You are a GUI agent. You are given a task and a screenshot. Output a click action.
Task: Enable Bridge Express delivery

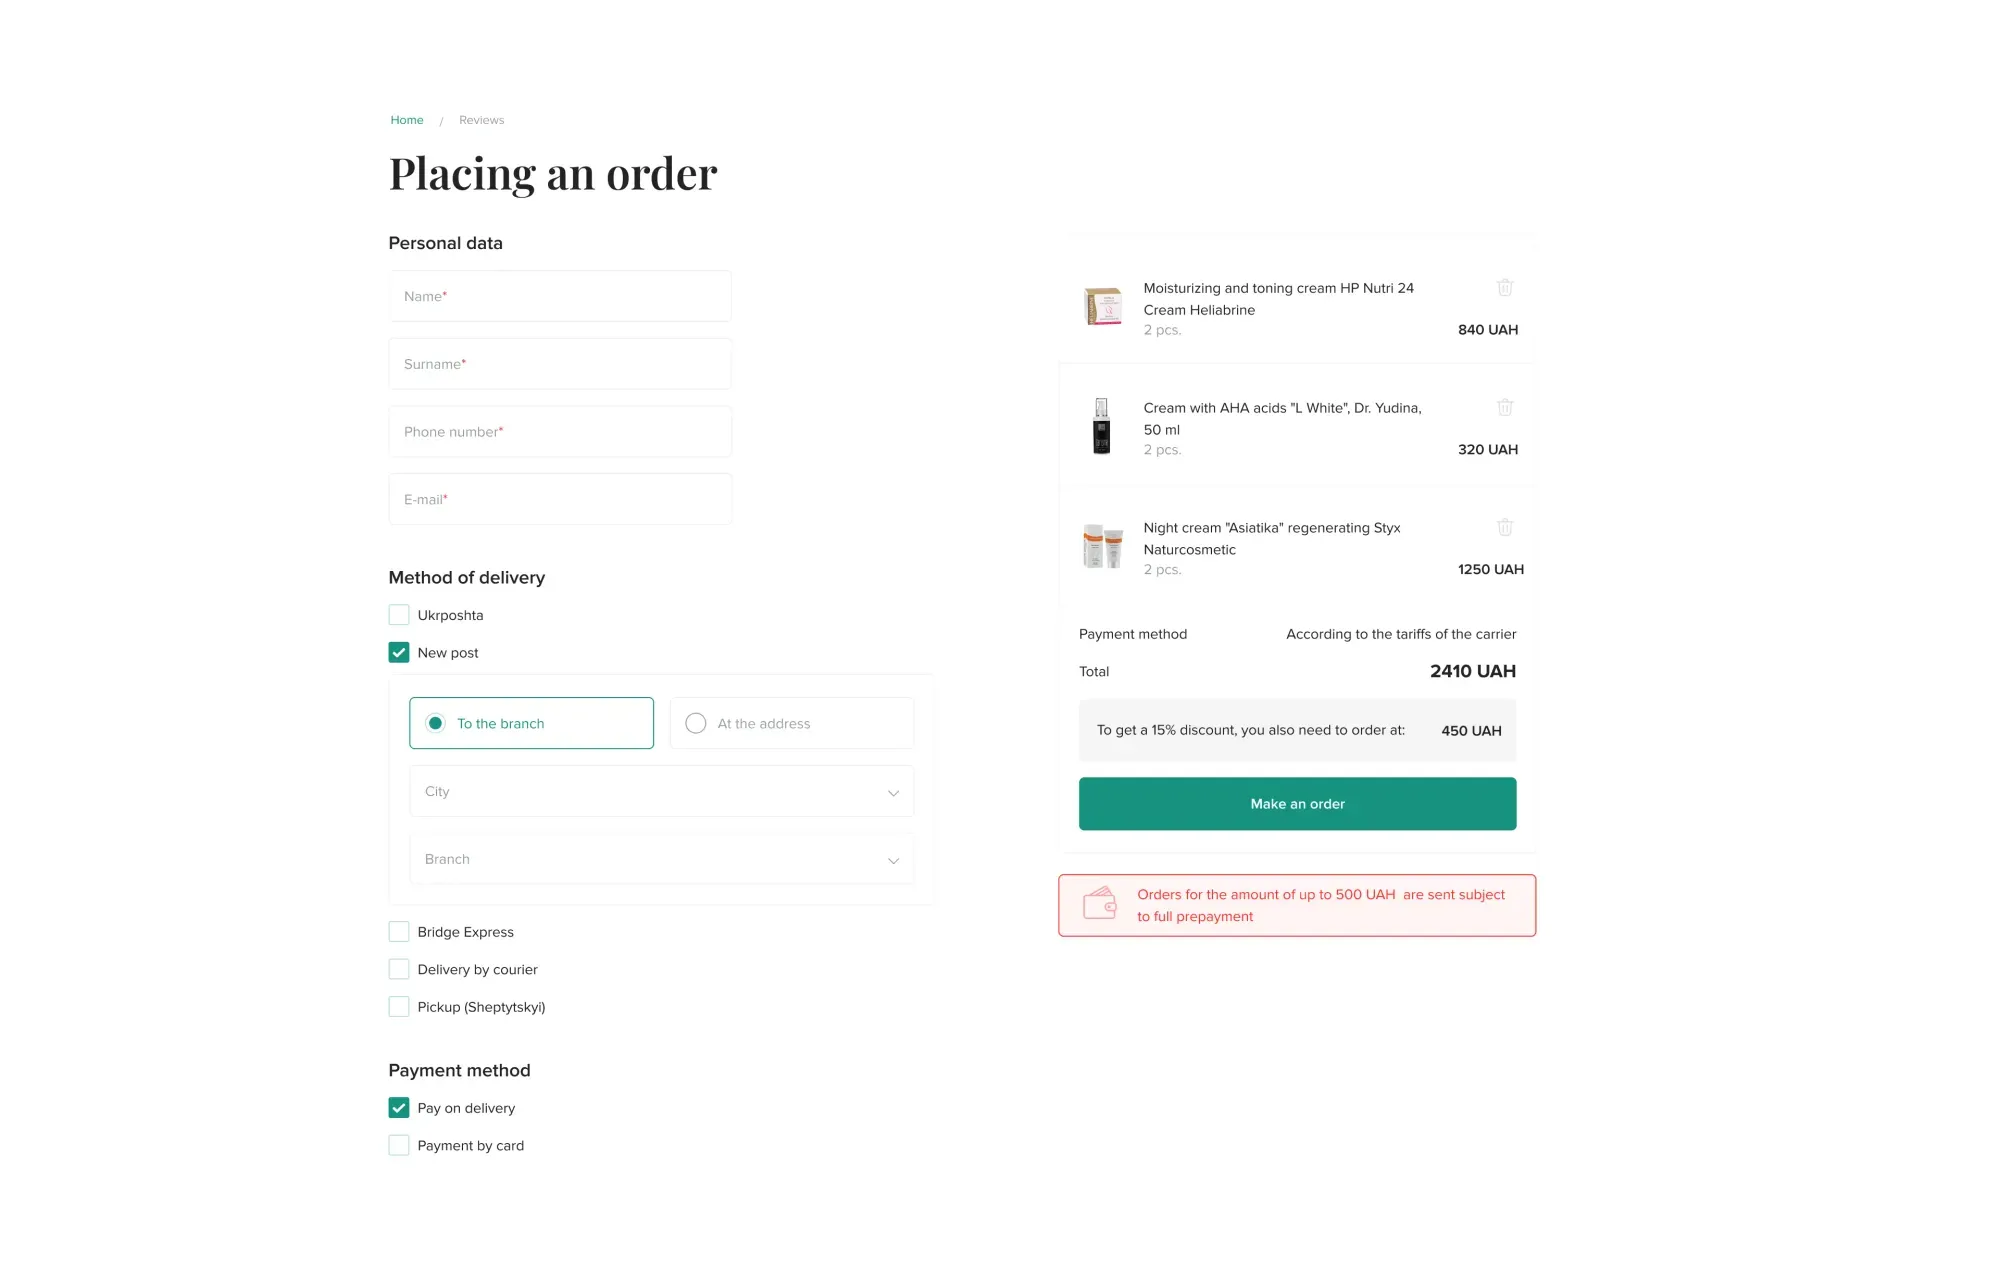point(399,931)
